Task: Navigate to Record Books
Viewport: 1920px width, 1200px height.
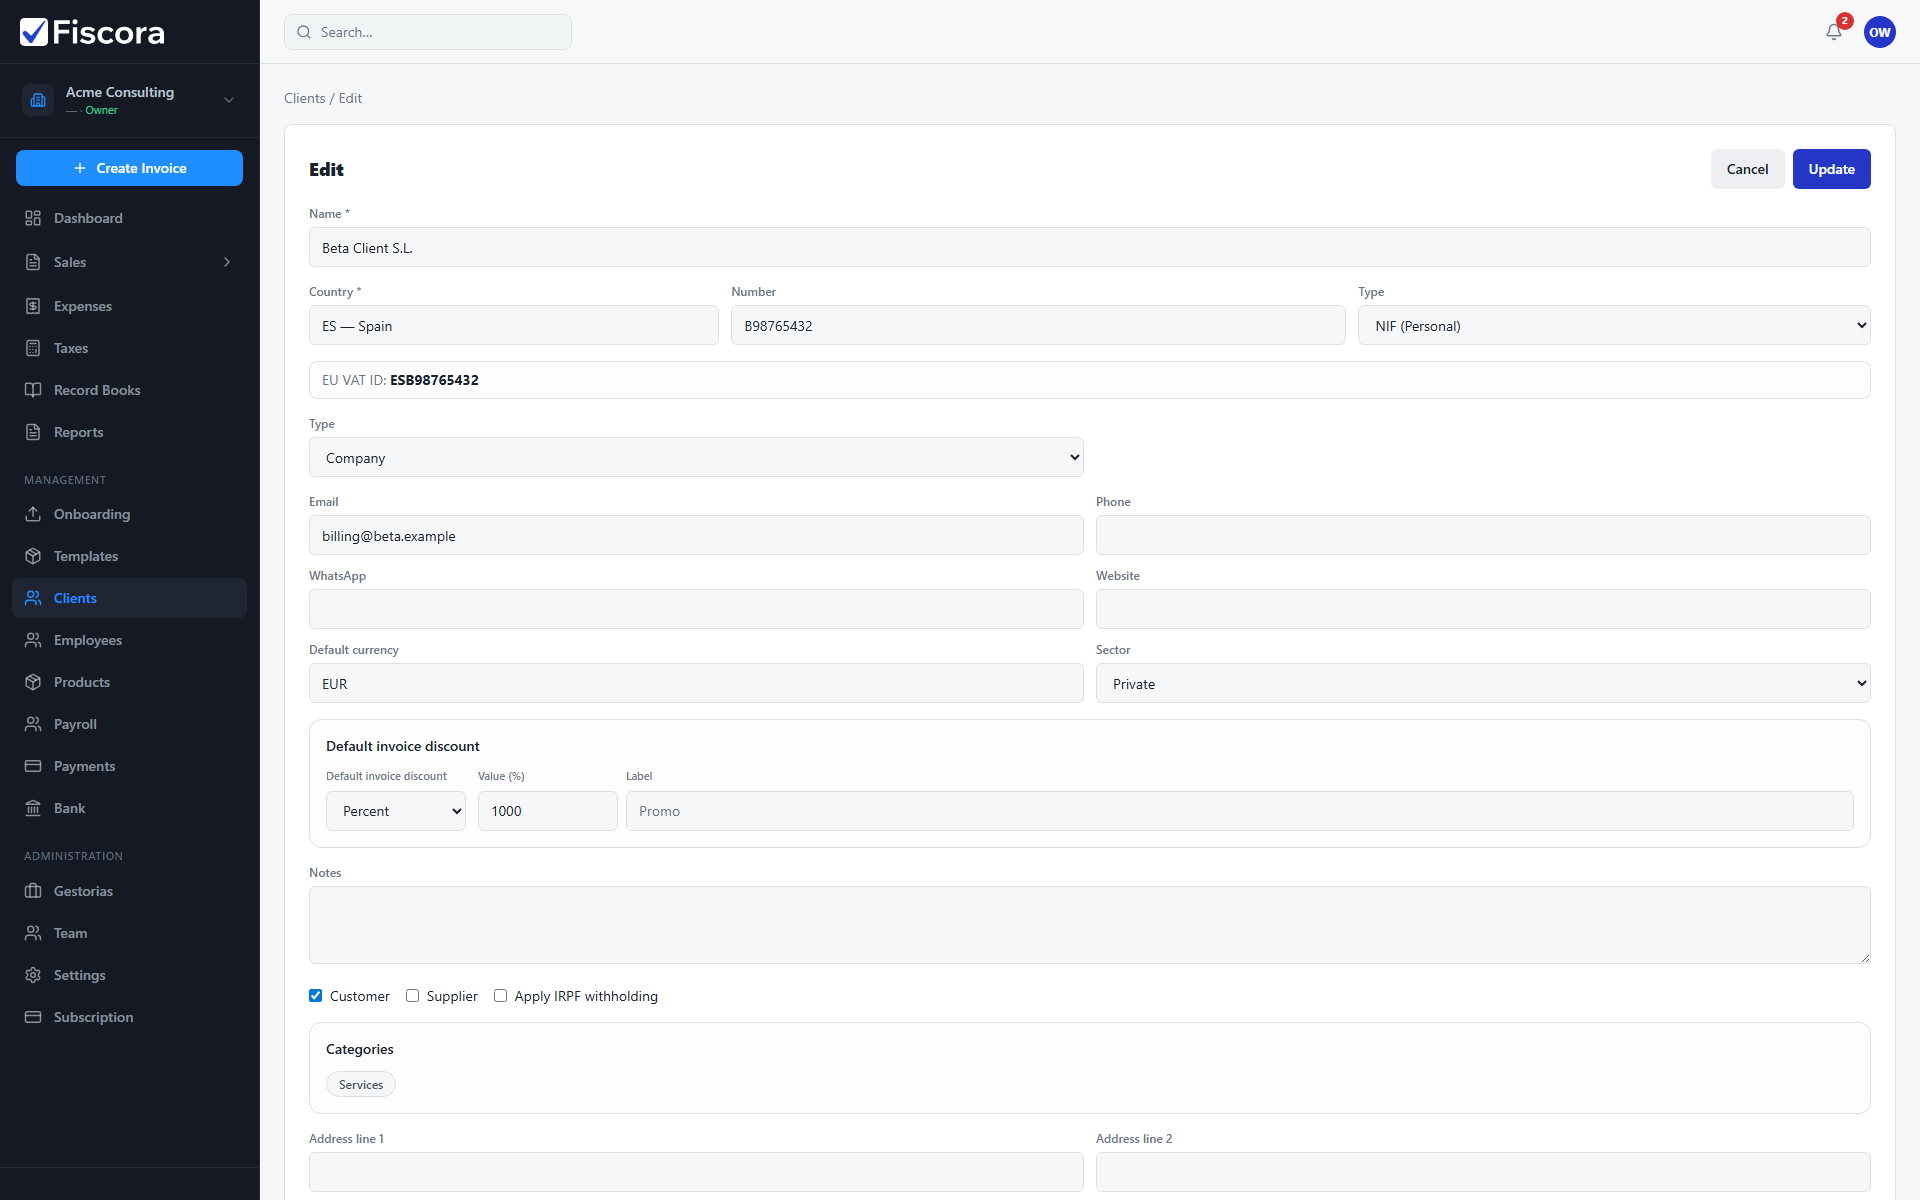Action: pos(129,390)
